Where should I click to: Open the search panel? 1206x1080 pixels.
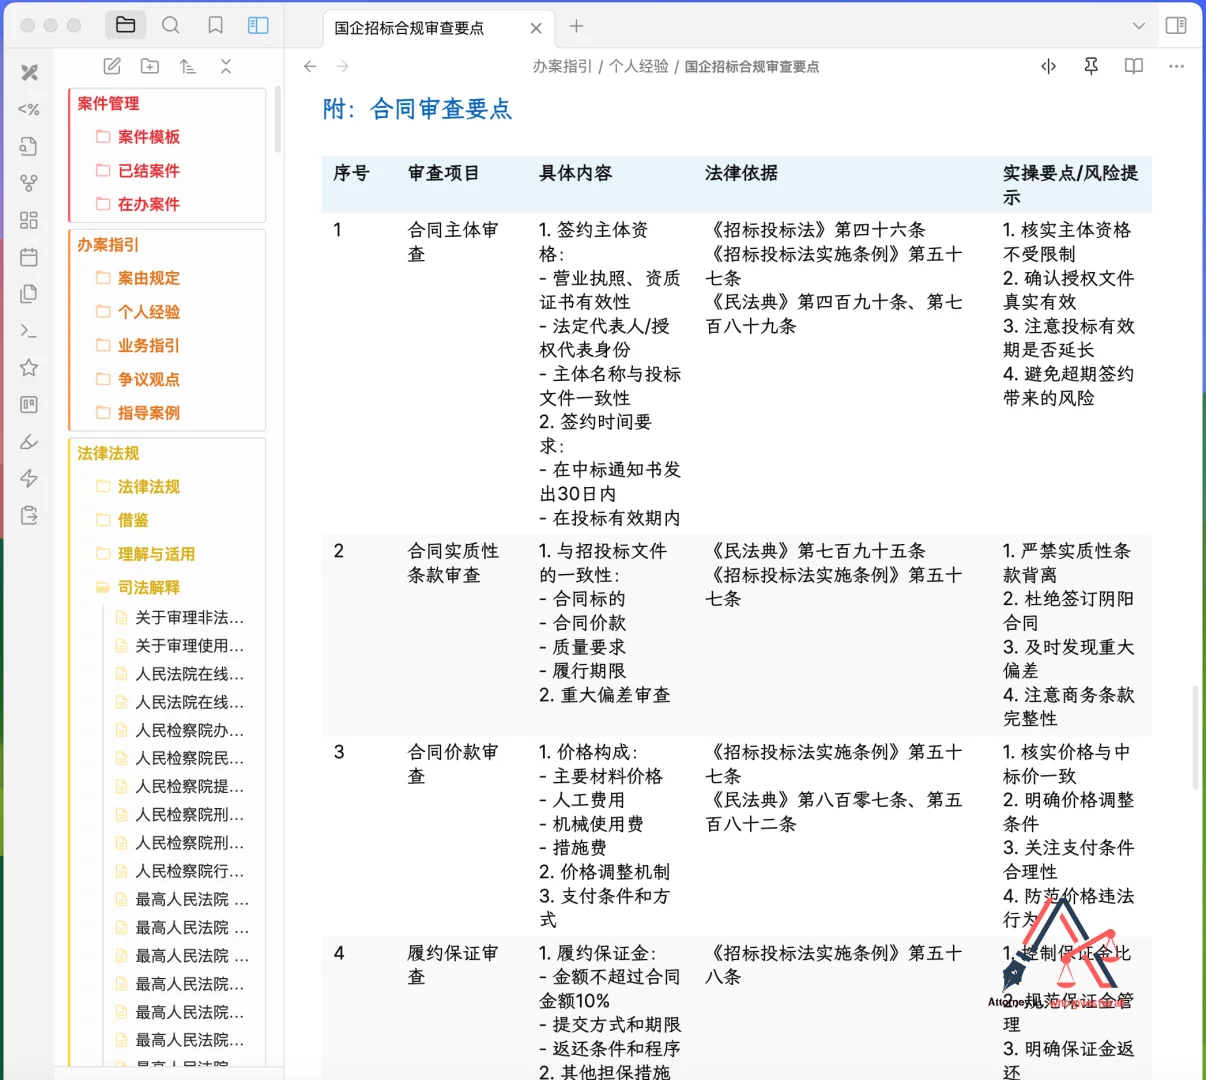171,25
